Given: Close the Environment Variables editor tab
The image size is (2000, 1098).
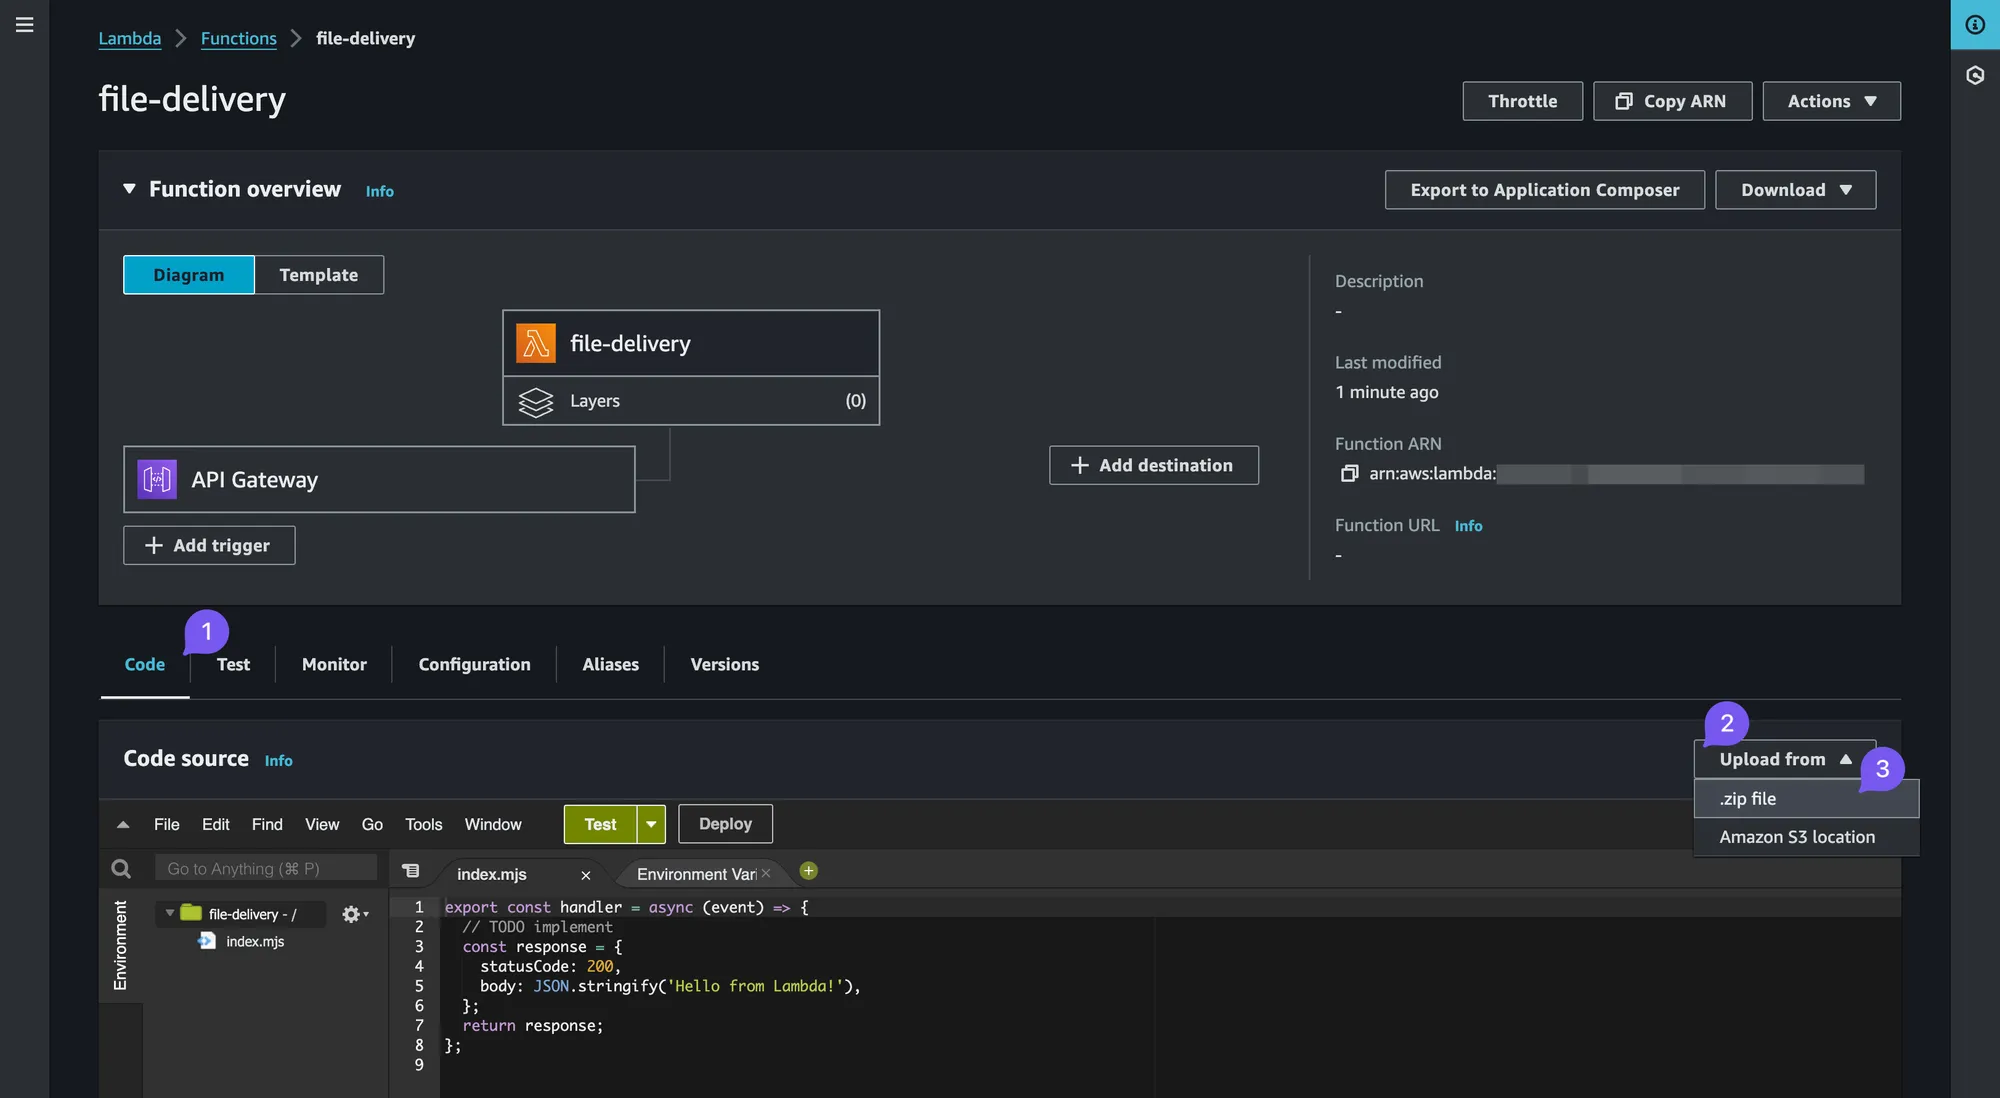Looking at the screenshot, I should point(766,873).
